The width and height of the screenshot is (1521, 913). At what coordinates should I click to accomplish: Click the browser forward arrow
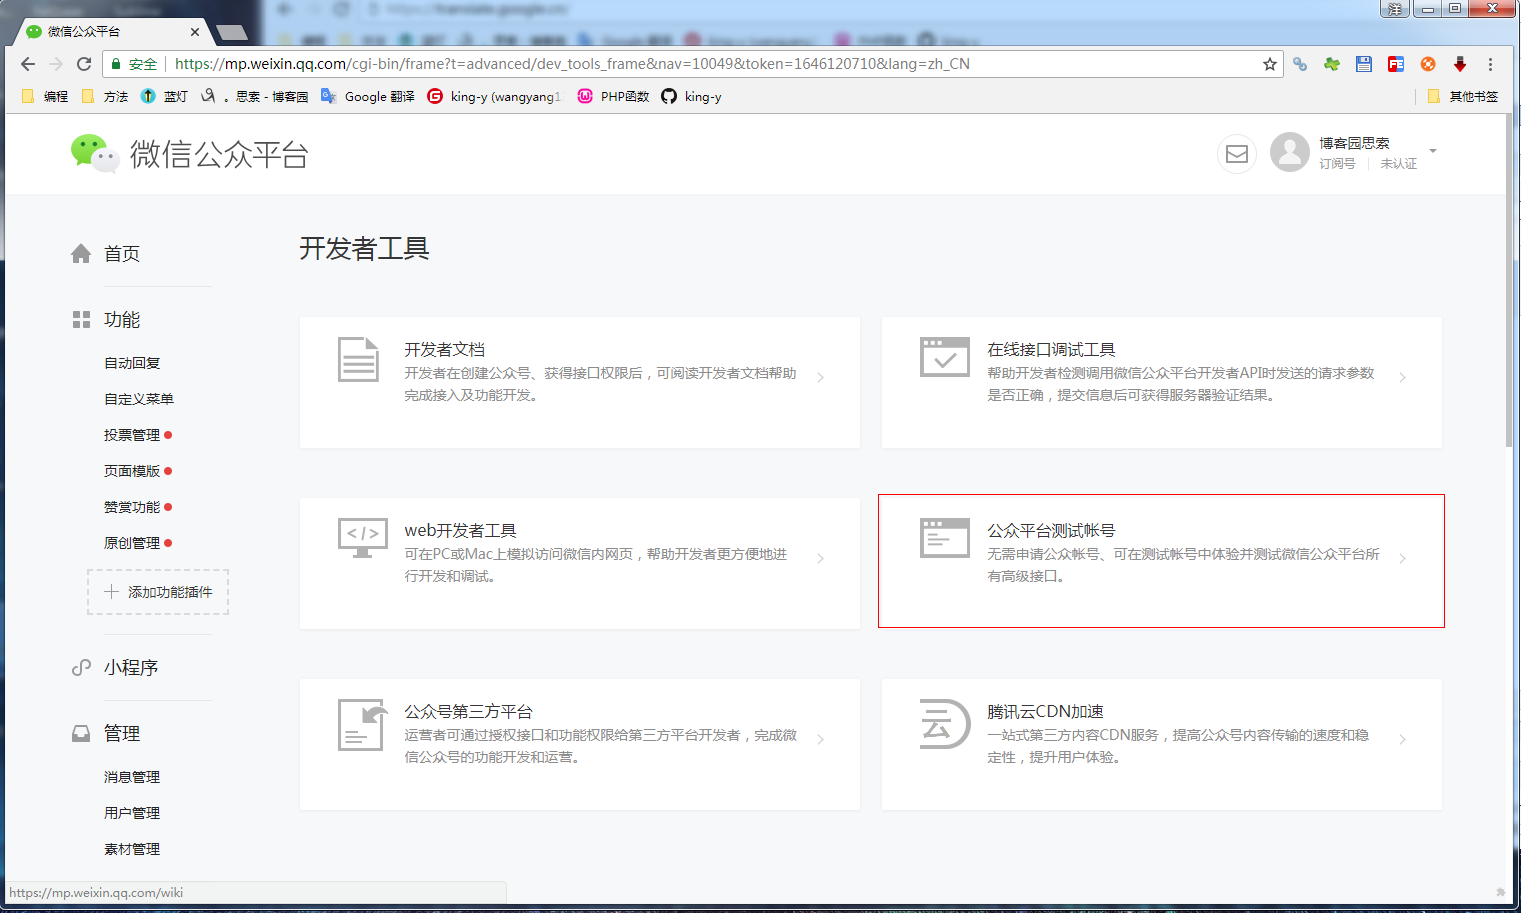(56, 64)
